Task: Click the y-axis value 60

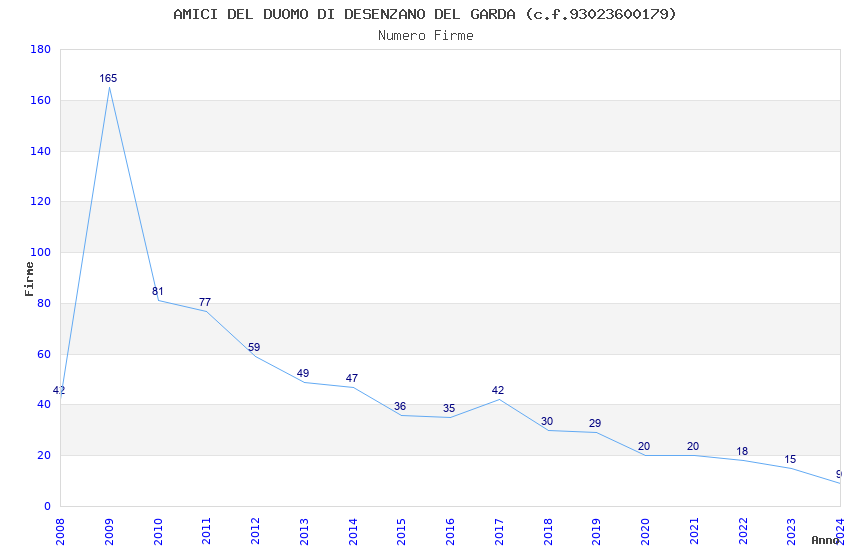Action: (44, 354)
